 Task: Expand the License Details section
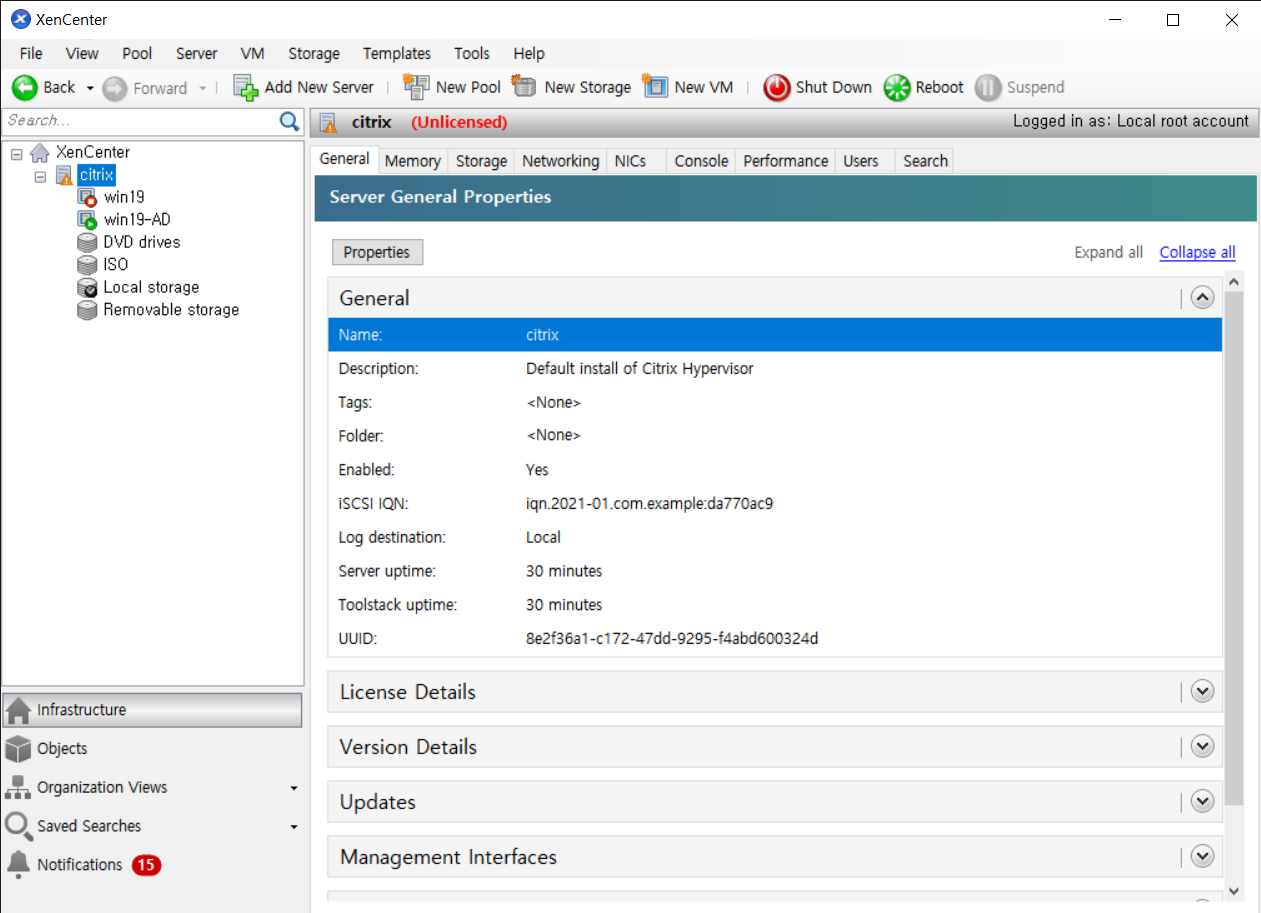pyautogui.click(x=1202, y=691)
